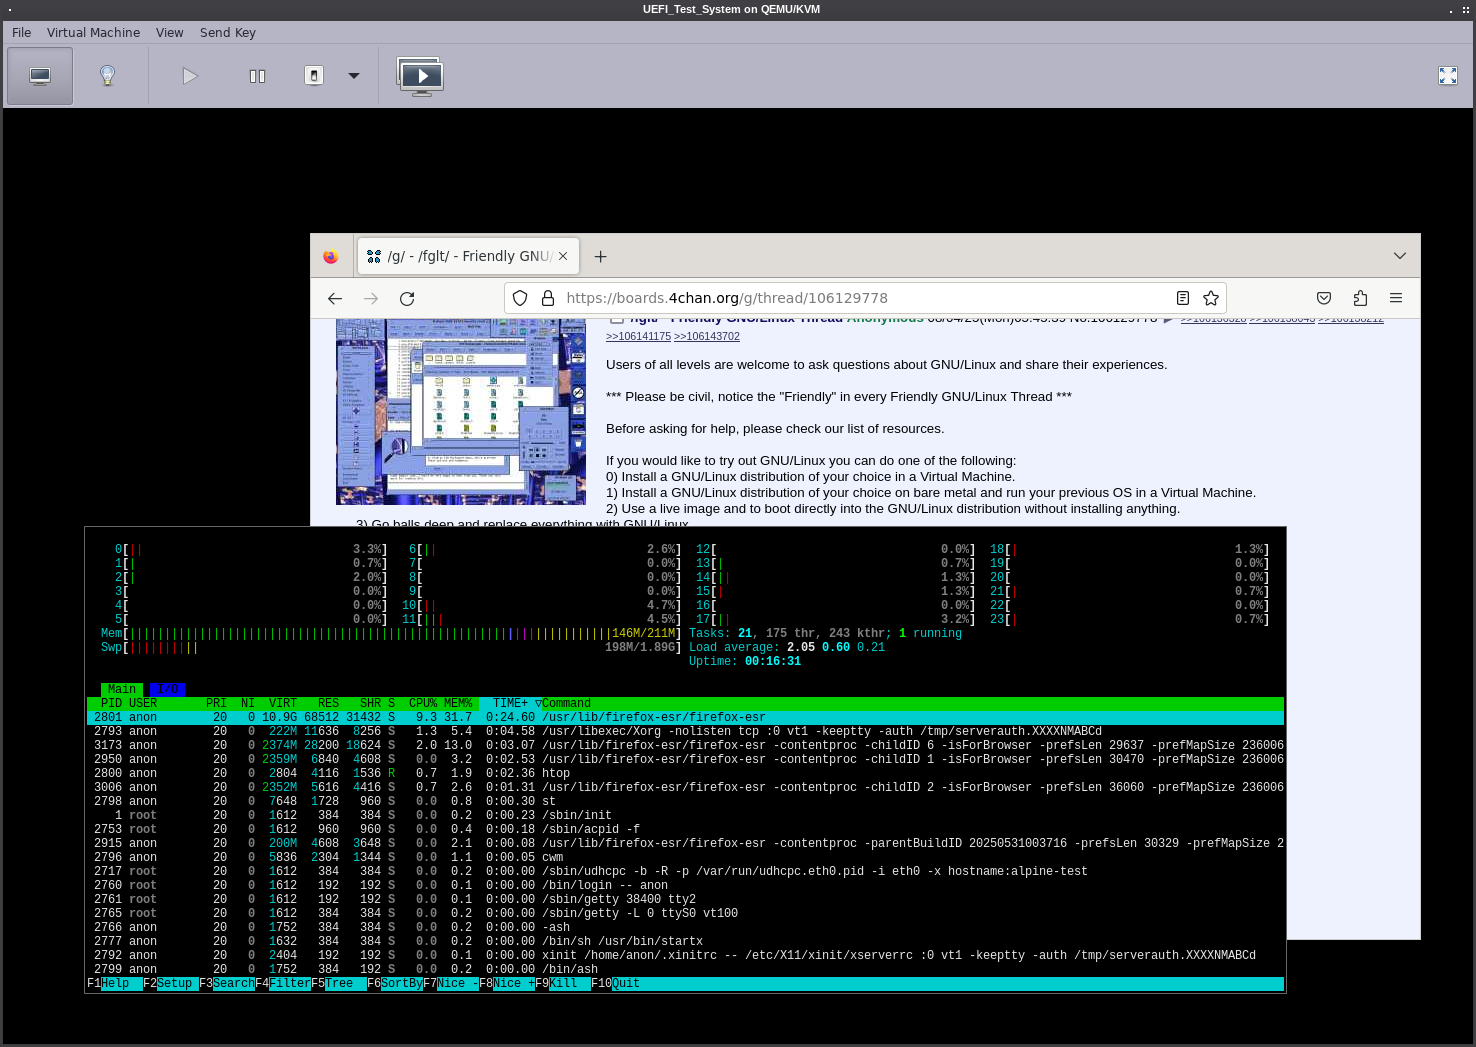Image resolution: width=1476 pixels, height=1047 pixels.
Task: Power on the virtual machine with play button
Action: pos(190,76)
